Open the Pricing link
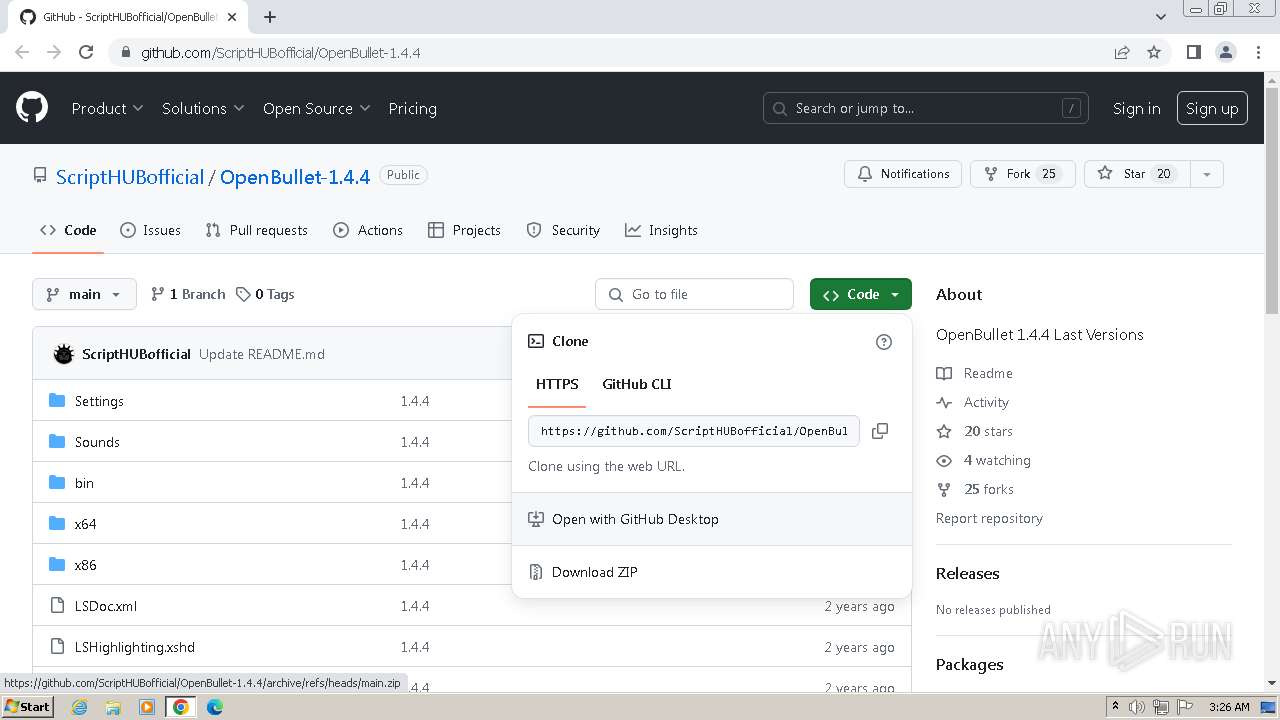This screenshot has height=720, width=1280. 412,108
